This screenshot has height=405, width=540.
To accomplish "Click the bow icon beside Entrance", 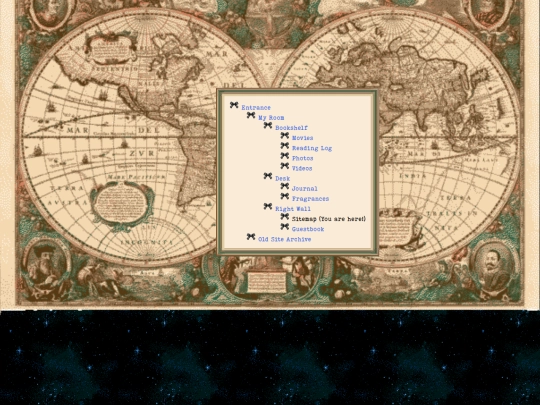I will [234, 105].
